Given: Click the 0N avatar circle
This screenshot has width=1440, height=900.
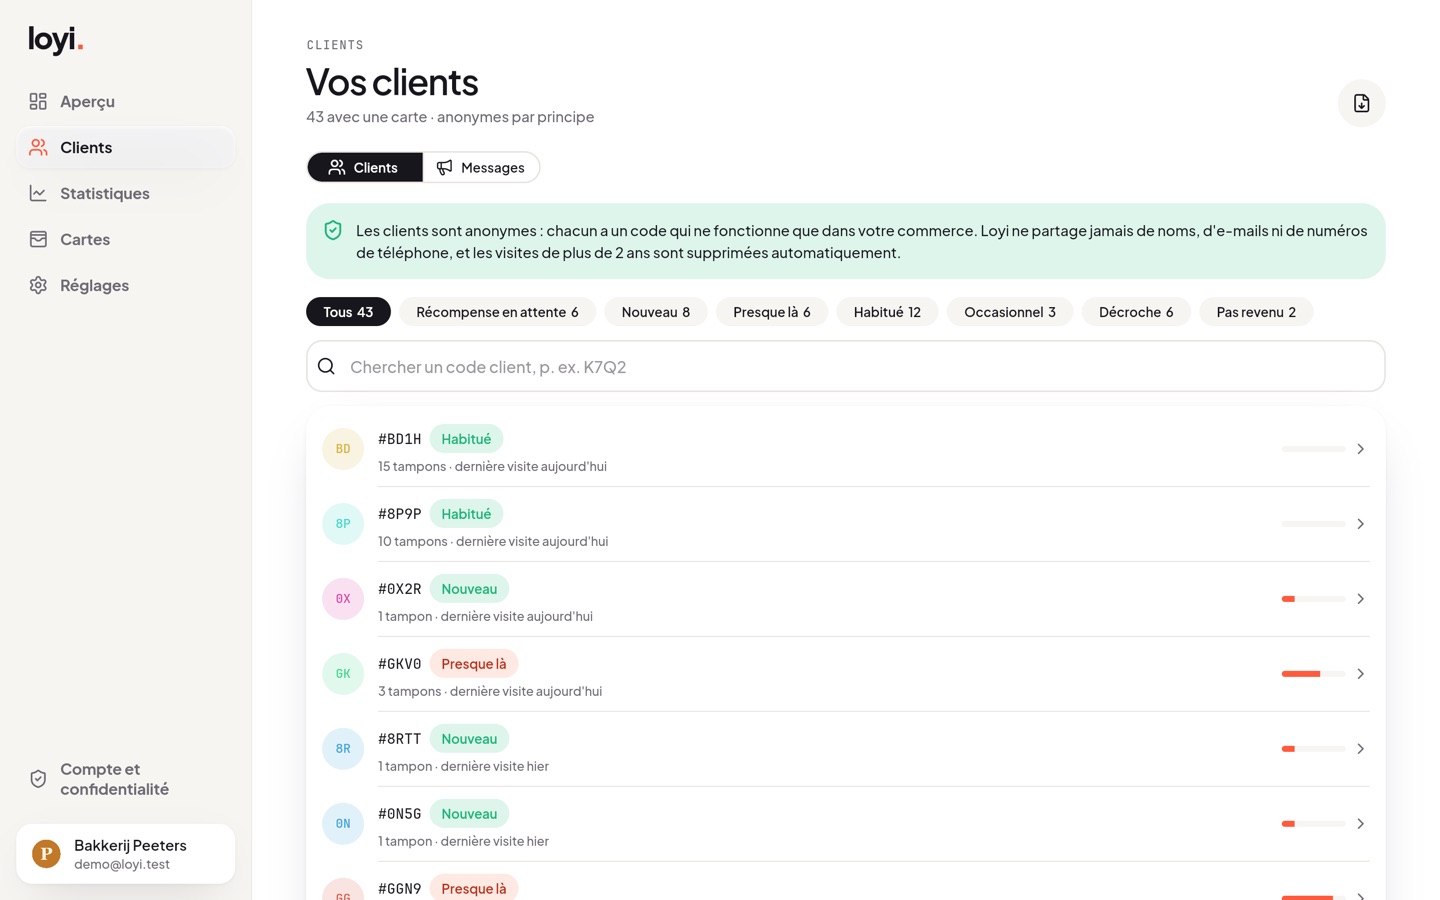Looking at the screenshot, I should [x=343, y=824].
